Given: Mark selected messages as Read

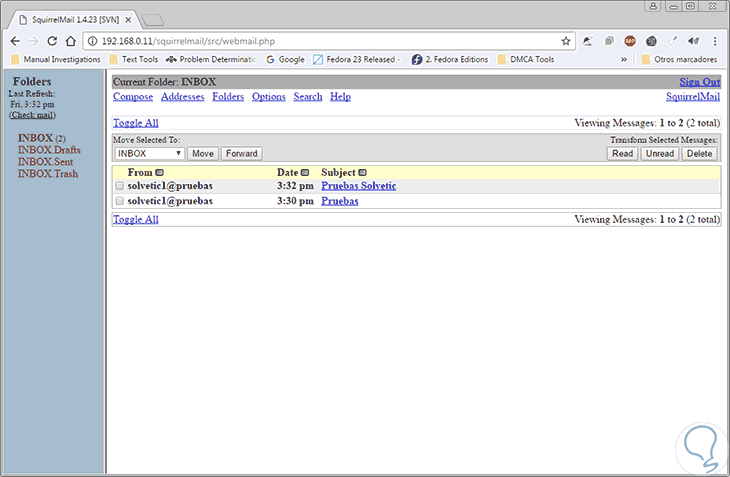Looking at the screenshot, I should tap(622, 154).
